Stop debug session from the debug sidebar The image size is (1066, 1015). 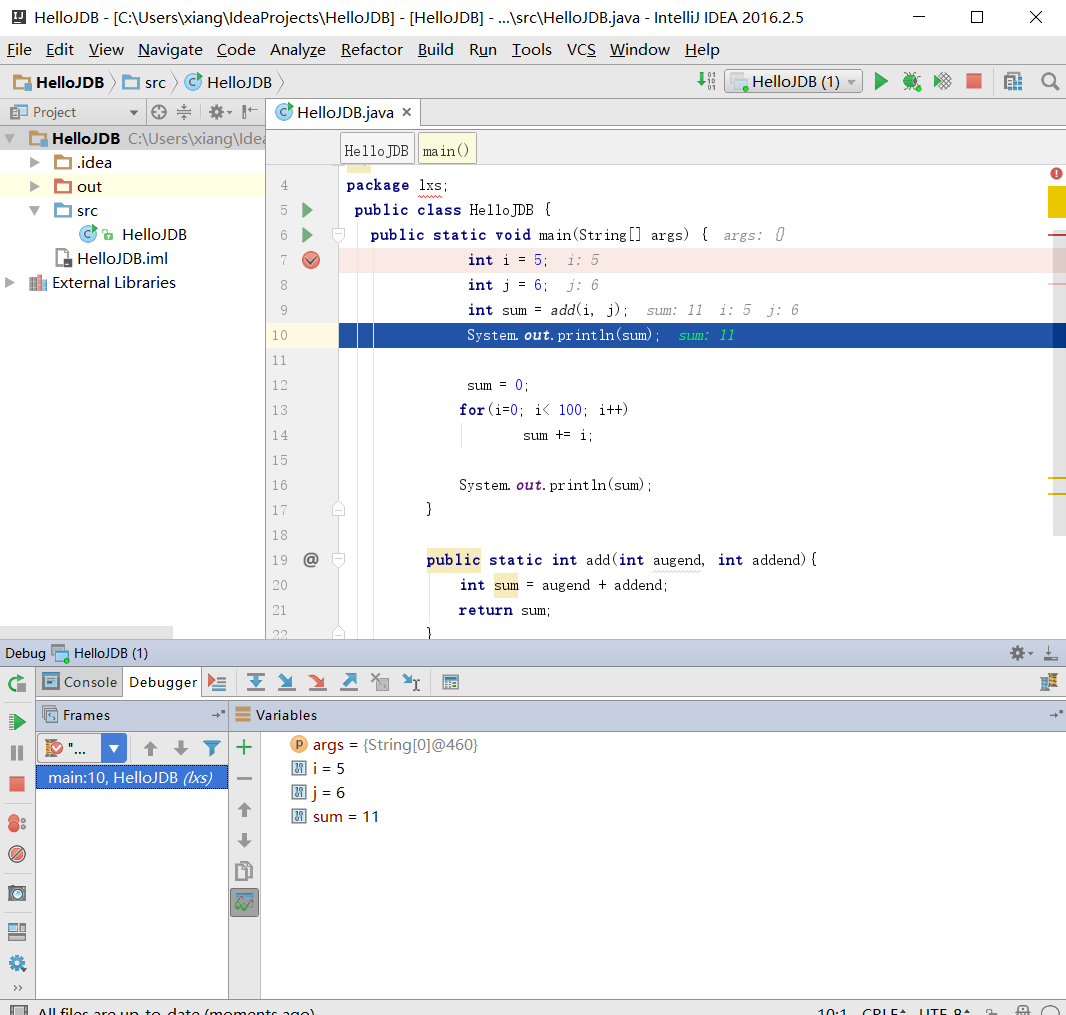pyautogui.click(x=17, y=784)
